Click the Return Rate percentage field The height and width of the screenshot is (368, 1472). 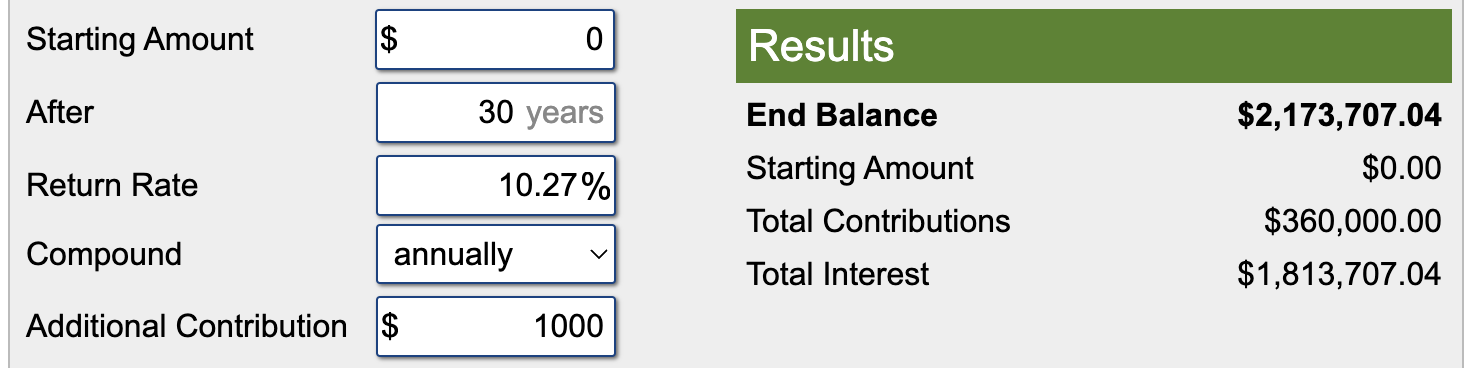[494, 186]
